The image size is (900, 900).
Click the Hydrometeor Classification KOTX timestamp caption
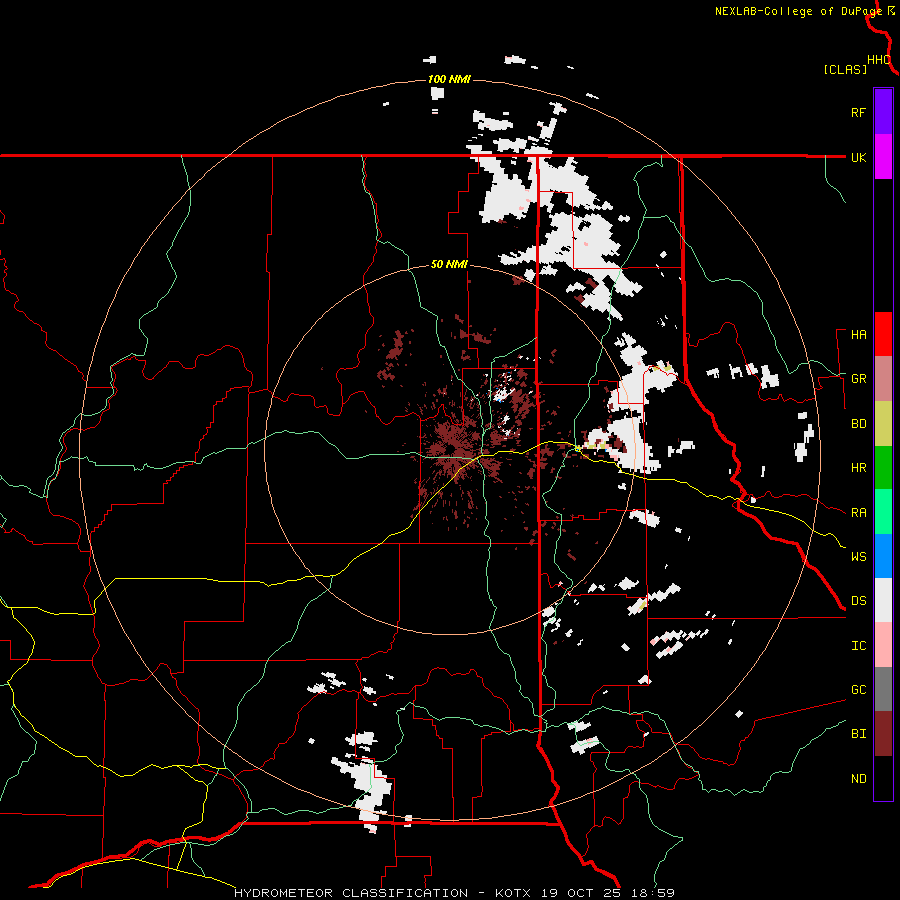tap(454, 893)
